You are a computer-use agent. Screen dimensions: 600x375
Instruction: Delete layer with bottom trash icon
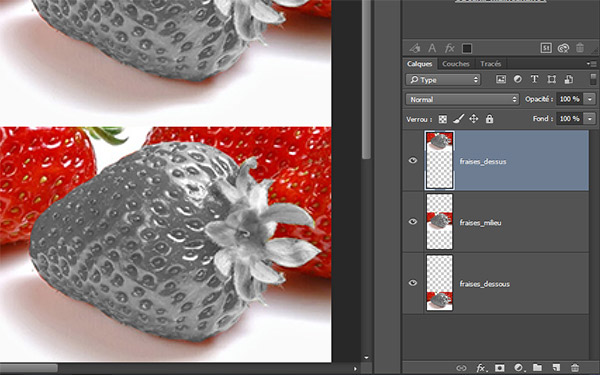(x=575, y=368)
